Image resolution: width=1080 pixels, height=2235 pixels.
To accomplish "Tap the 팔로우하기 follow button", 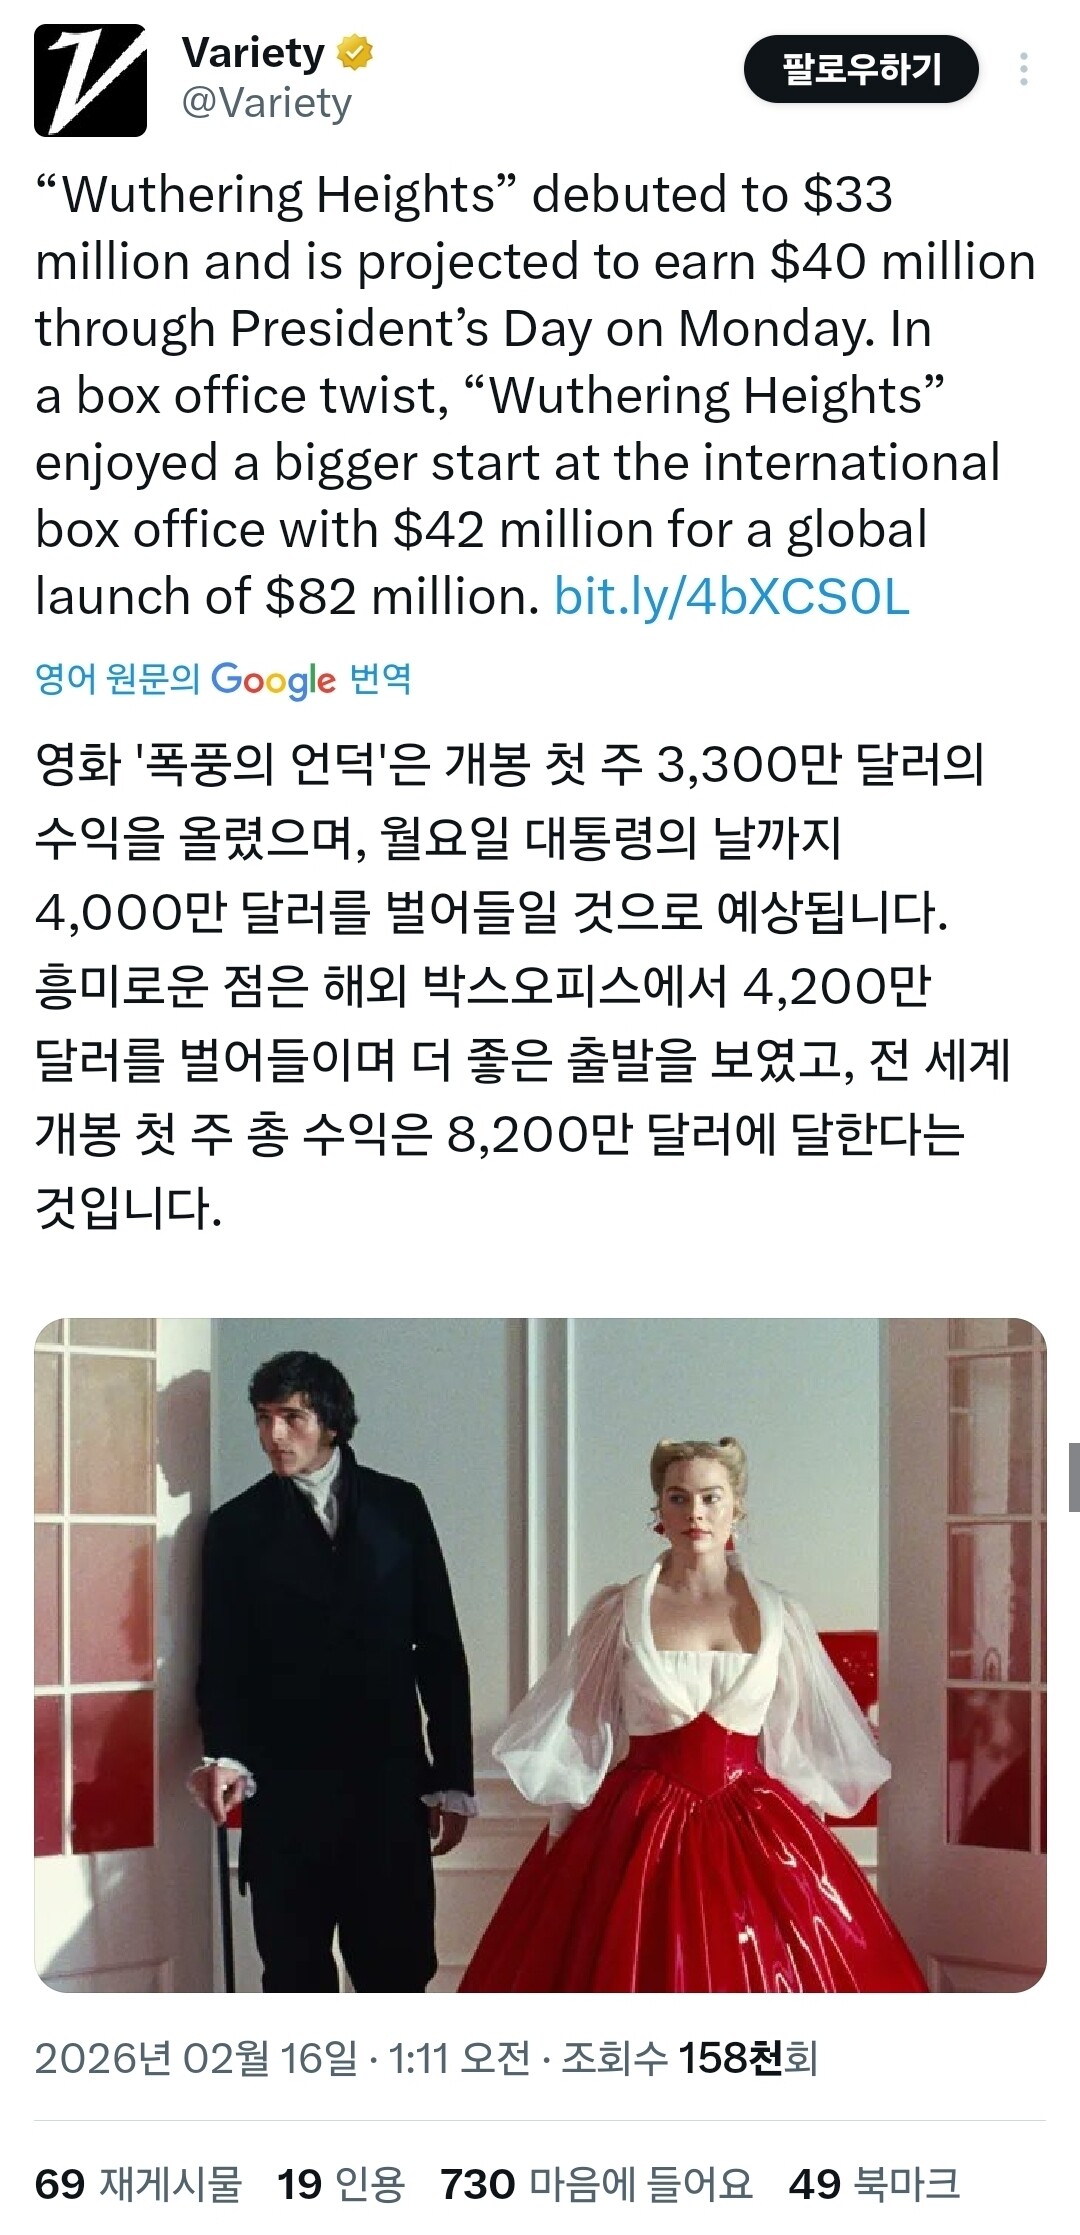I will pos(861,69).
